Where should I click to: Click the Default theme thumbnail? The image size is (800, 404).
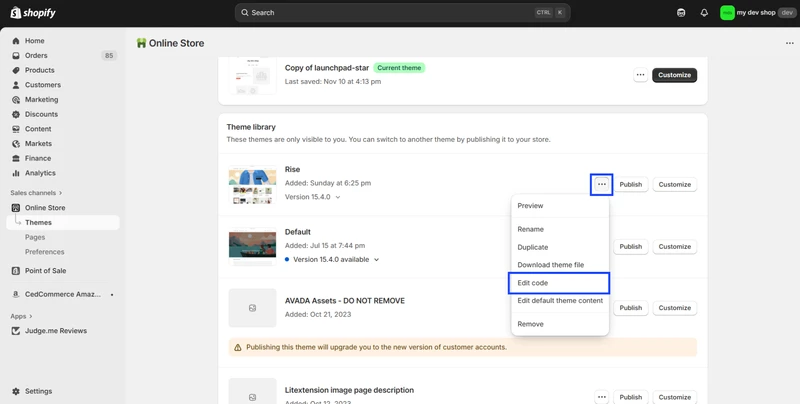tap(253, 246)
